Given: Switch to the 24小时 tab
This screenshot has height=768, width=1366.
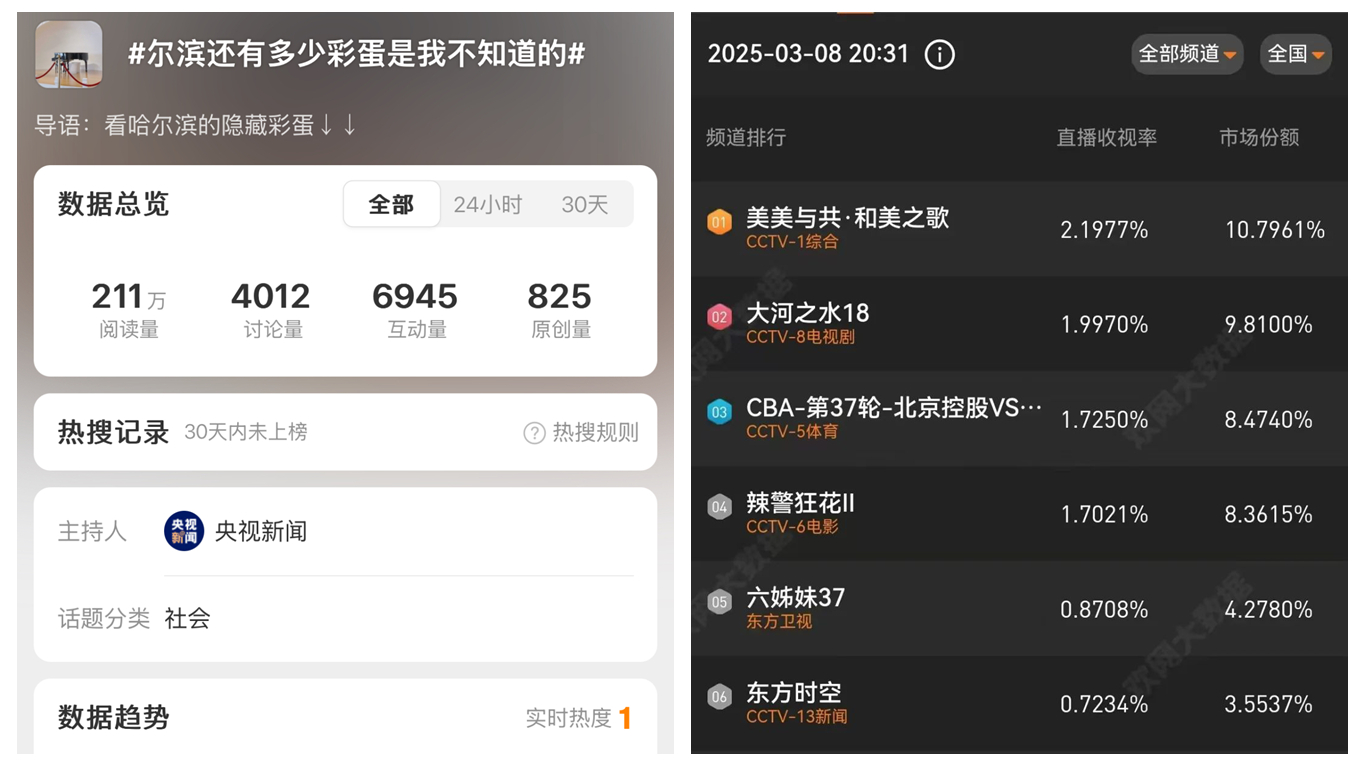Looking at the screenshot, I should [x=488, y=205].
